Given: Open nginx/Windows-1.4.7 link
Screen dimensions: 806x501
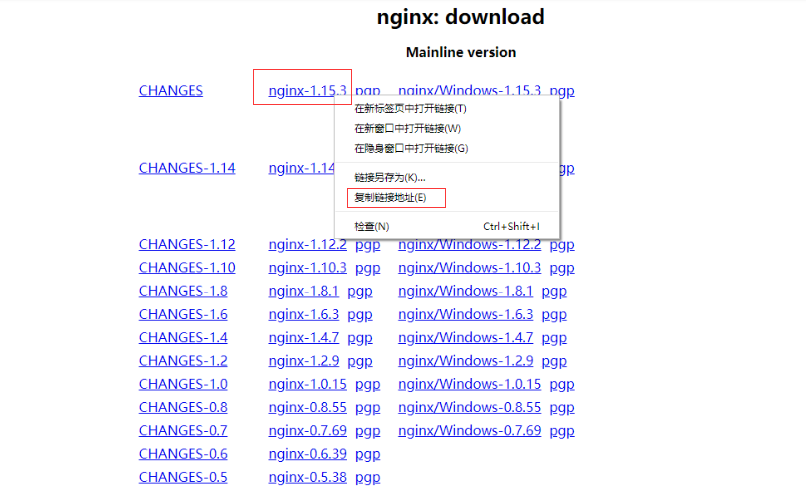Looking at the screenshot, I should [x=465, y=337].
